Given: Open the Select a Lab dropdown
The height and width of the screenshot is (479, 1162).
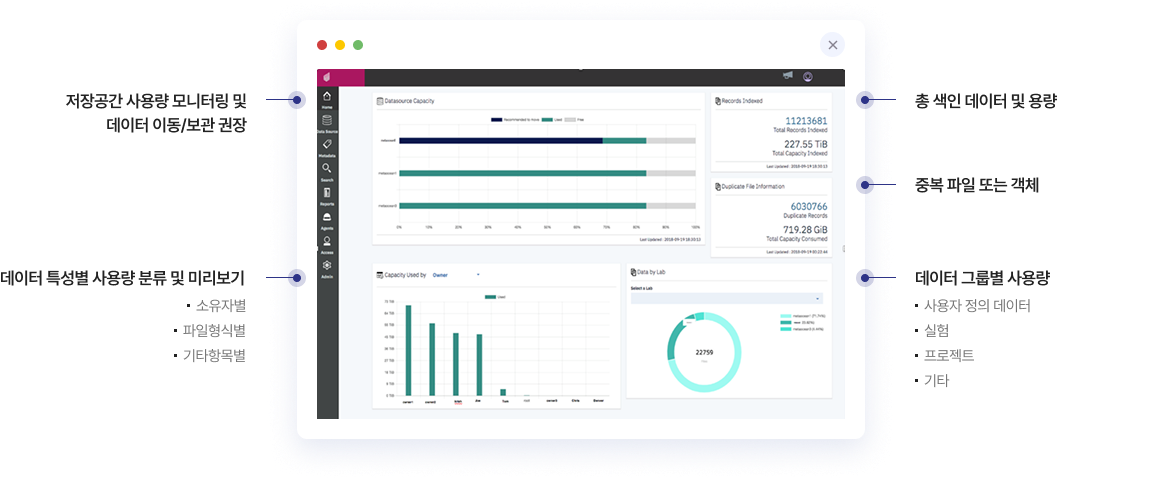Looking at the screenshot, I should pos(726,298).
